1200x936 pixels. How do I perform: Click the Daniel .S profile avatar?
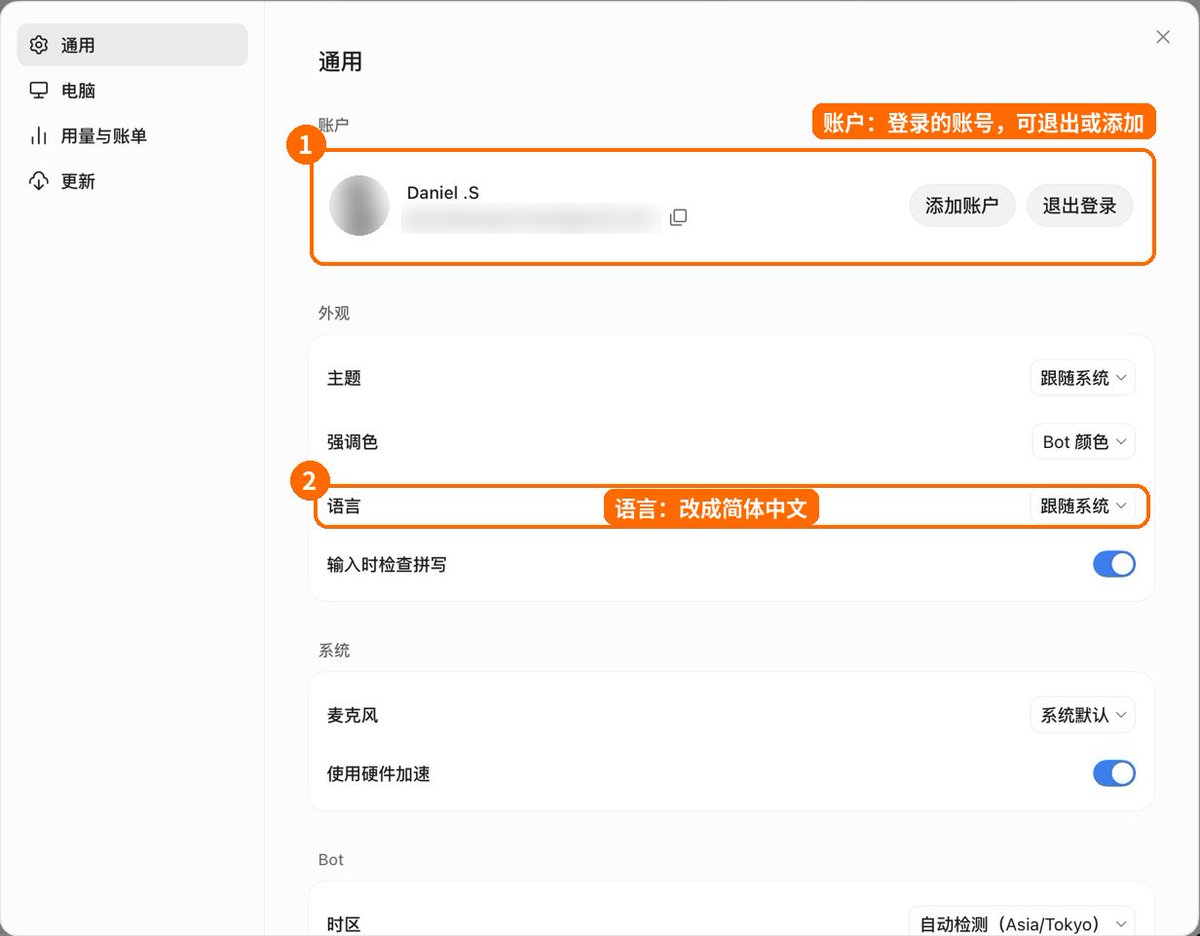[359, 205]
